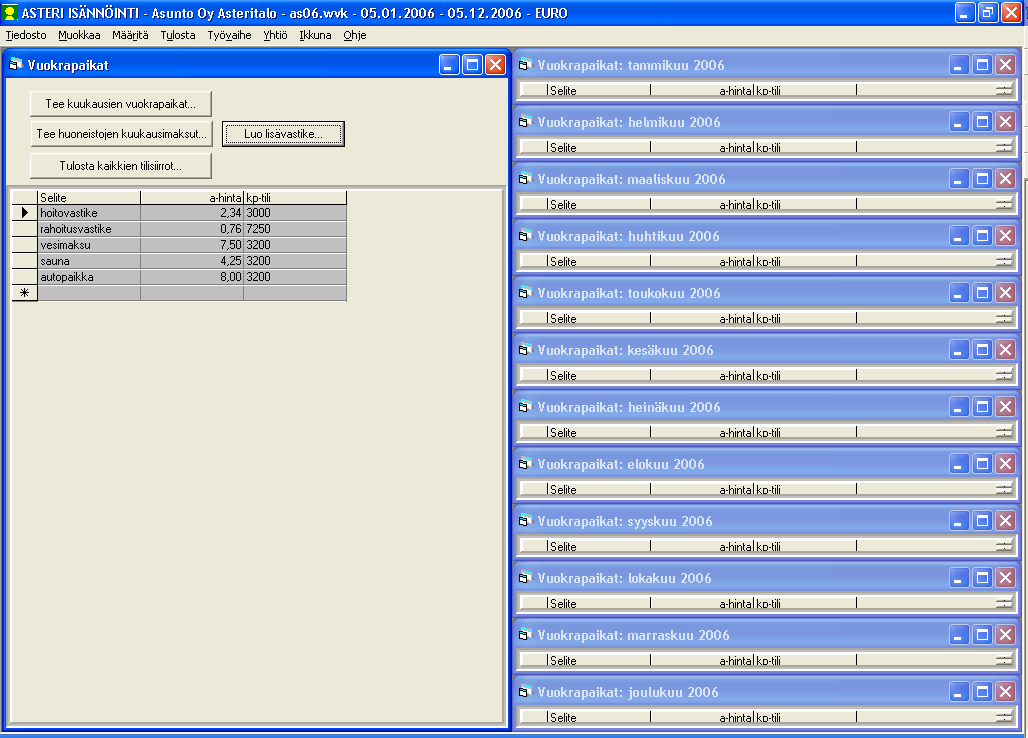
Task: Open the Tiedosto menu
Action: [x=26, y=35]
